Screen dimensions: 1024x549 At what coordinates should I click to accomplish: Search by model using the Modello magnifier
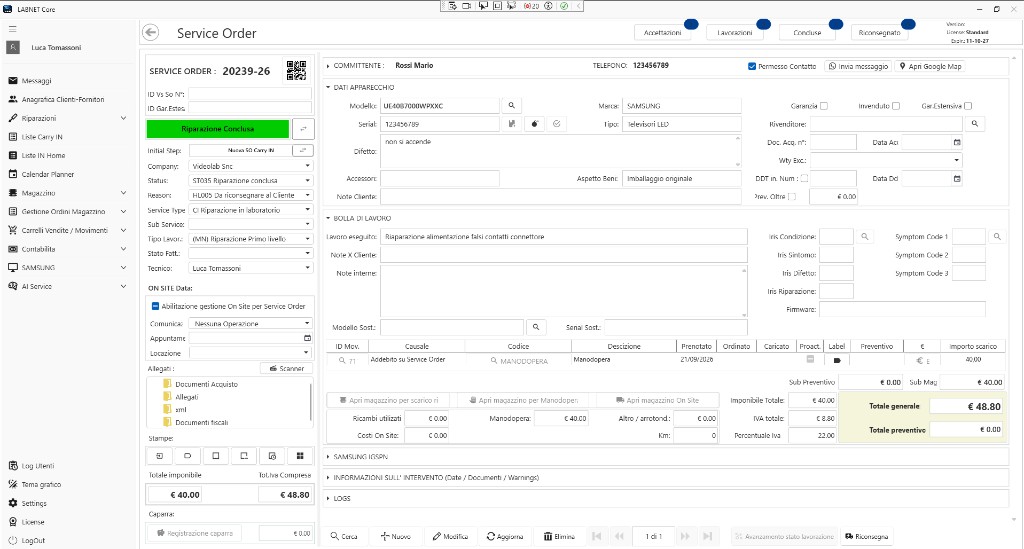(511, 106)
